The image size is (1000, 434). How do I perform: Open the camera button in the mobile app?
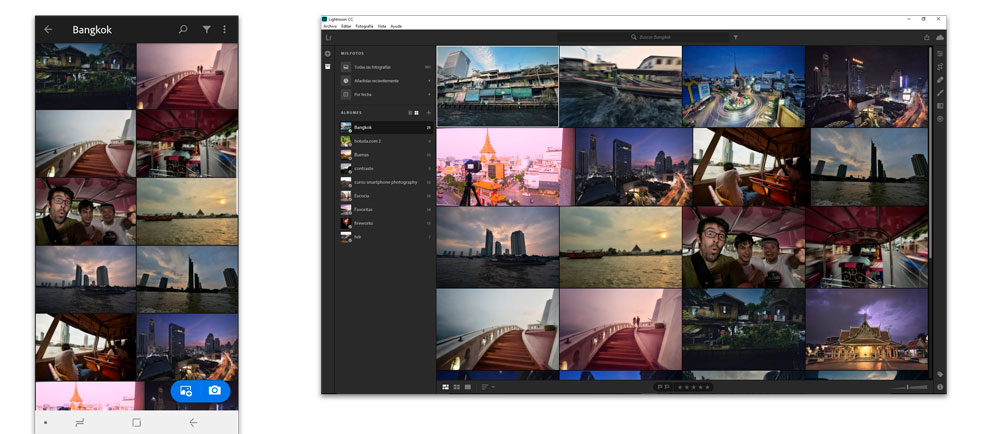click(x=215, y=391)
